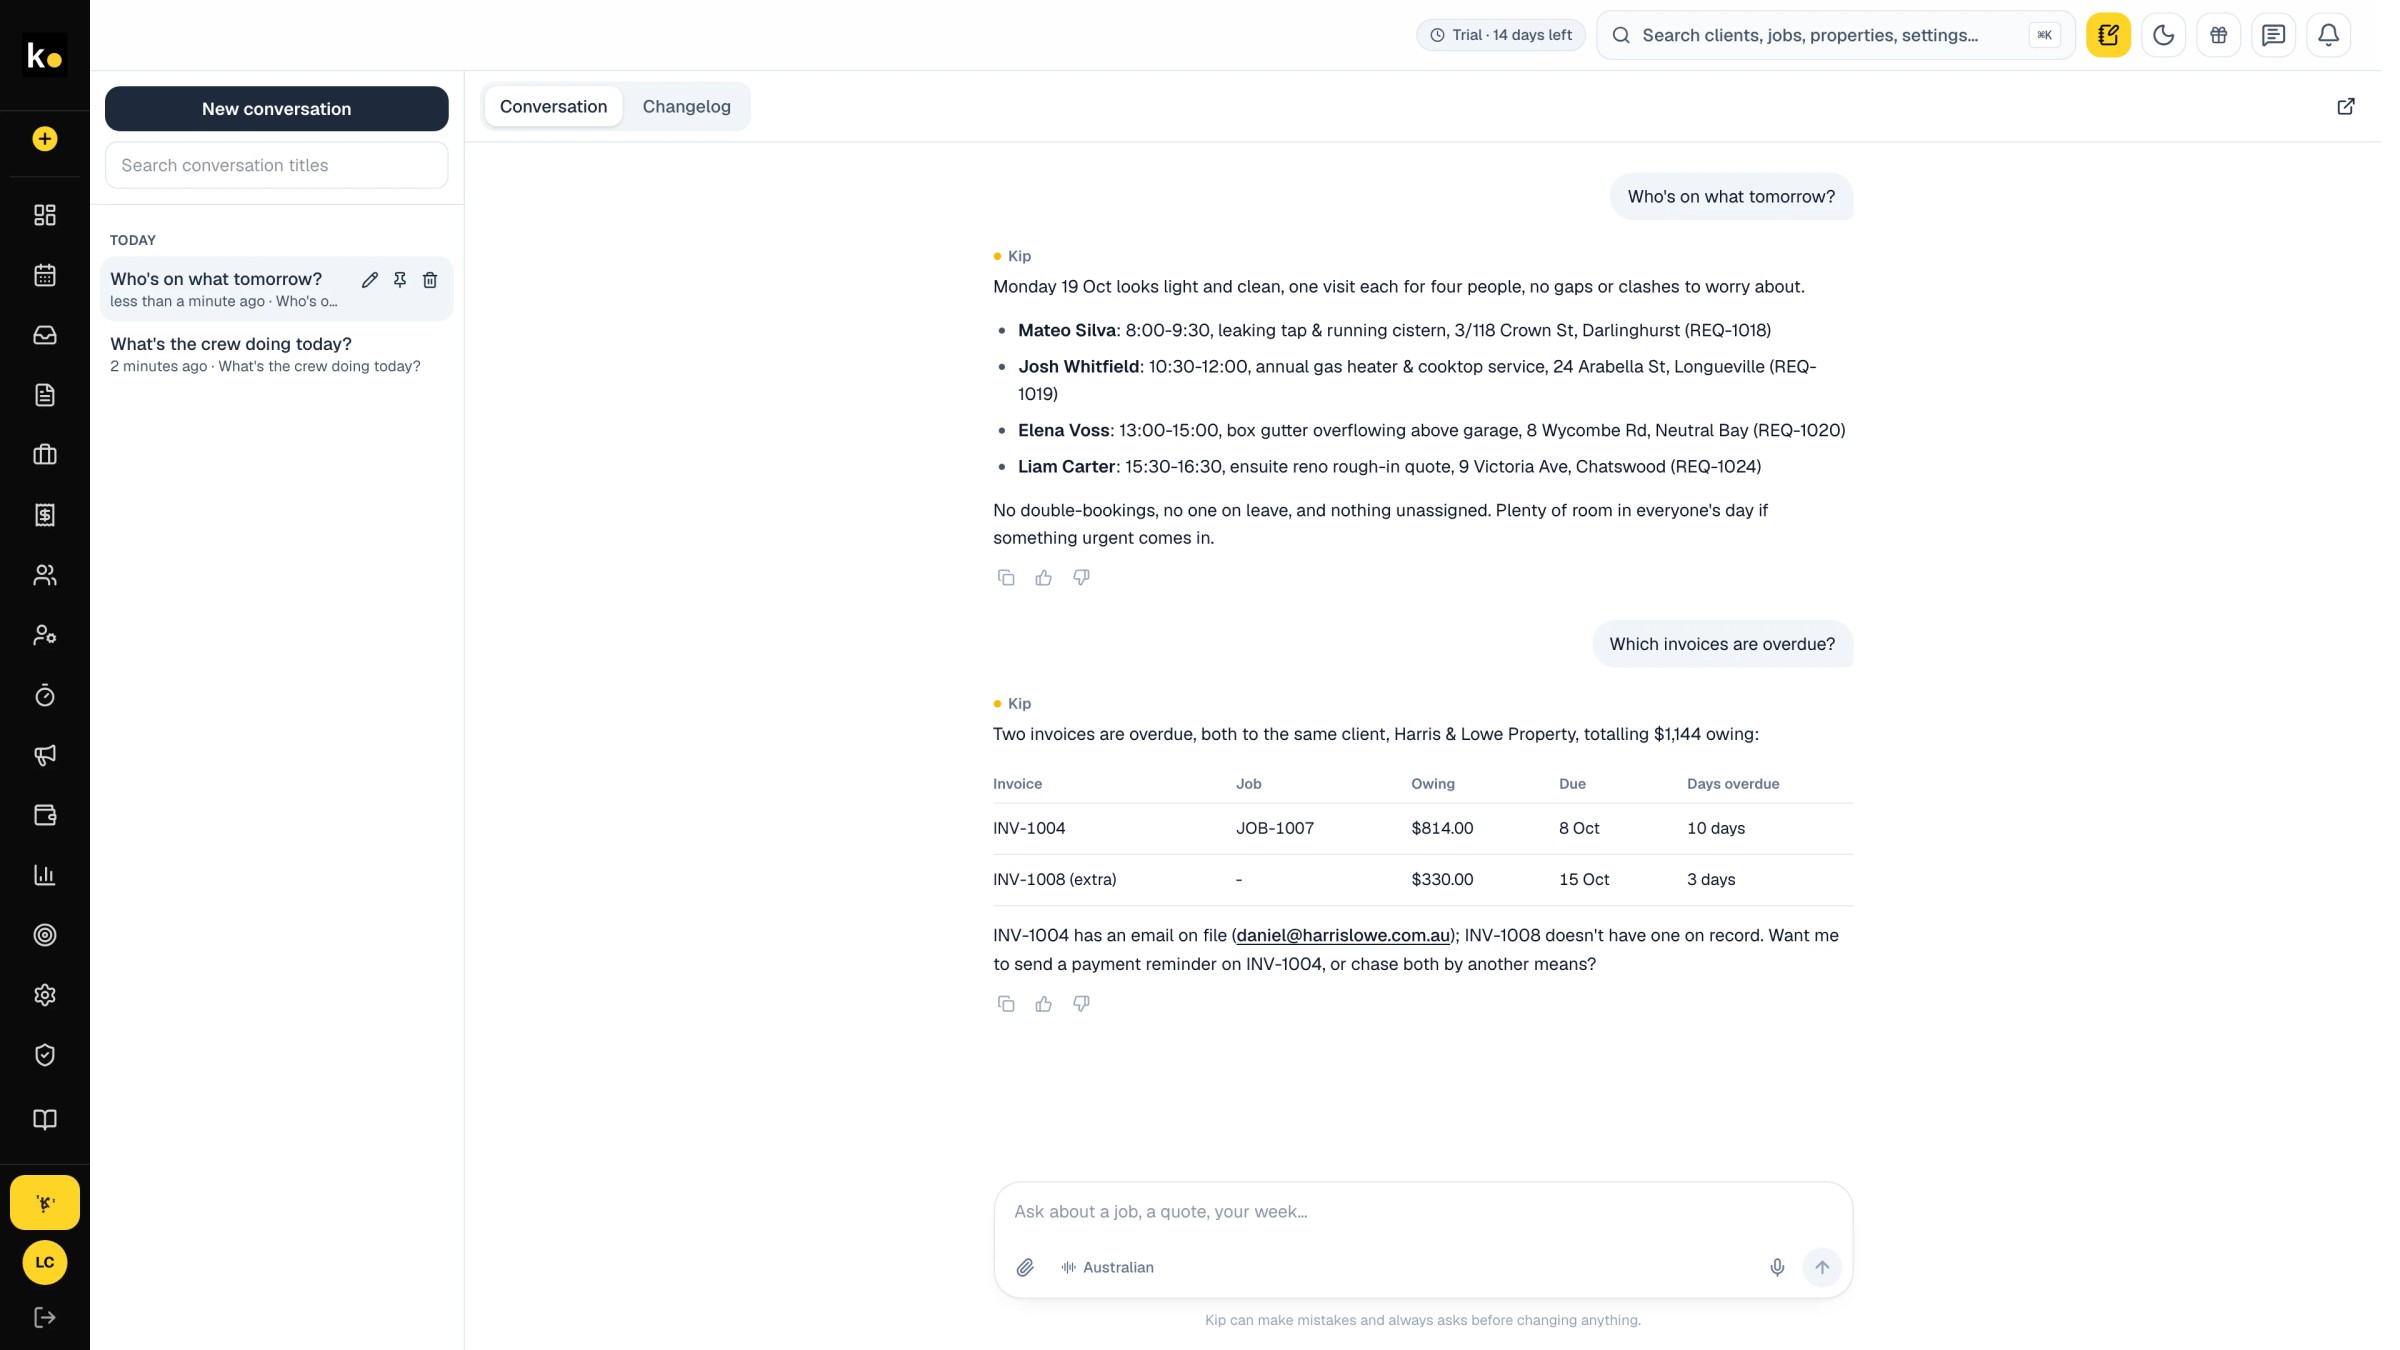This screenshot has width=2400, height=1350.
Task: Open 'What's the crew doing today?' conversation
Action: (277, 354)
